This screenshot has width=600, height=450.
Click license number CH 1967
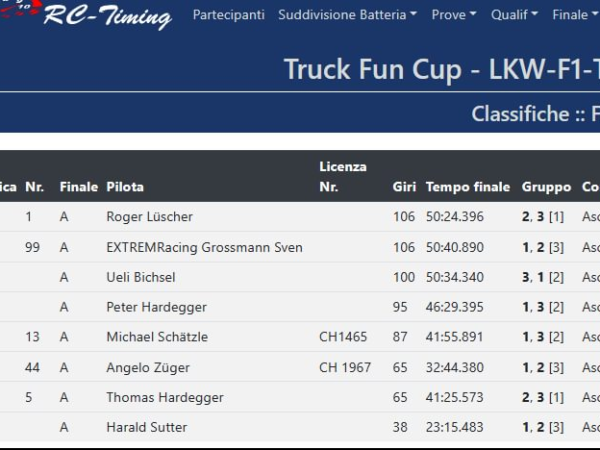point(344,367)
